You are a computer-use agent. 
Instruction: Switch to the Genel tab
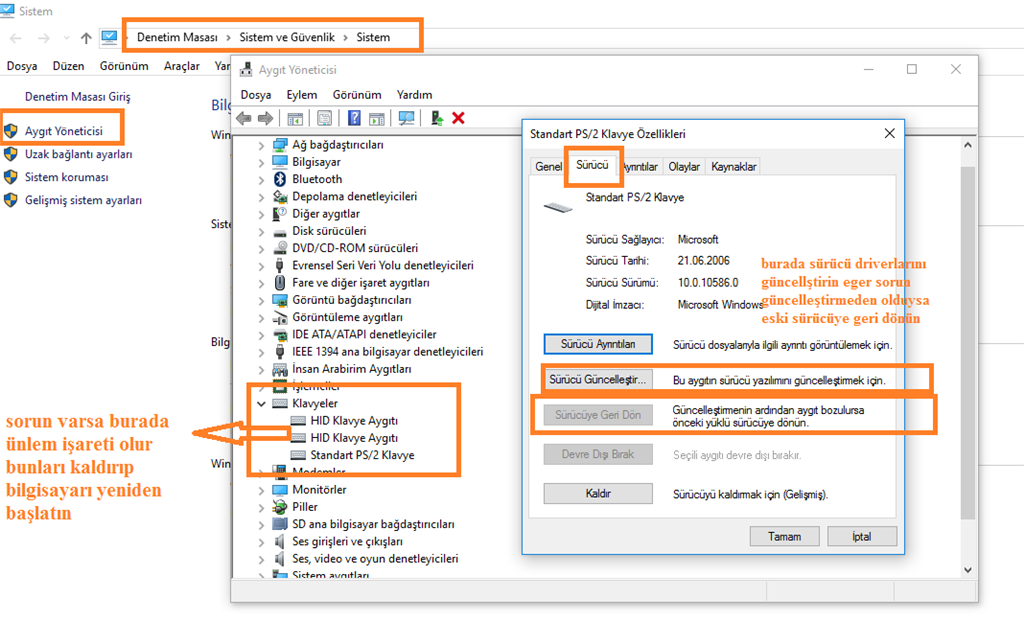(x=548, y=167)
